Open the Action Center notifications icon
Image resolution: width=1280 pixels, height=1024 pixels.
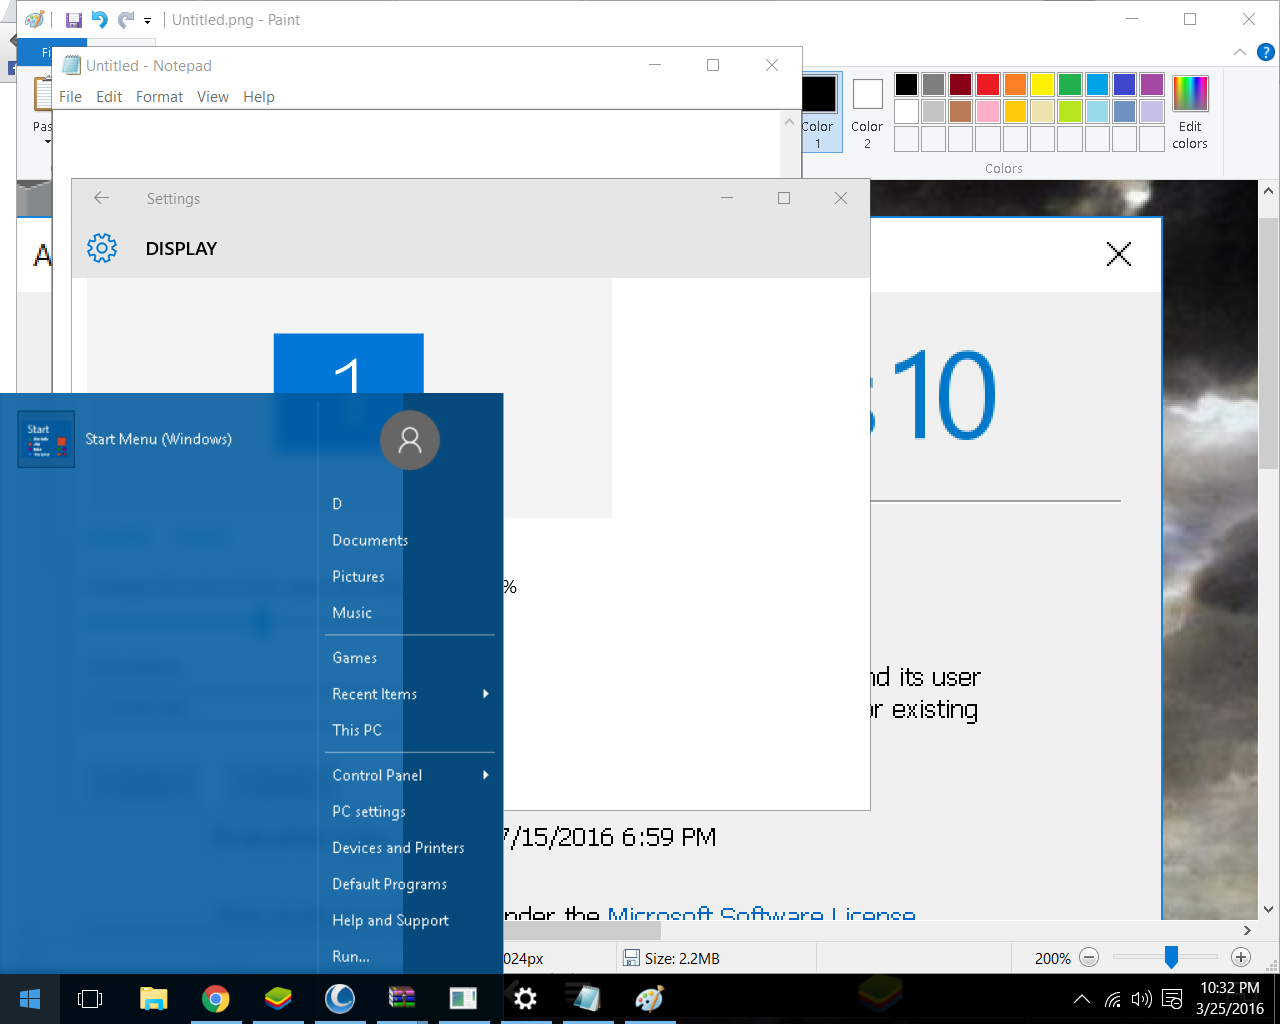1172,999
